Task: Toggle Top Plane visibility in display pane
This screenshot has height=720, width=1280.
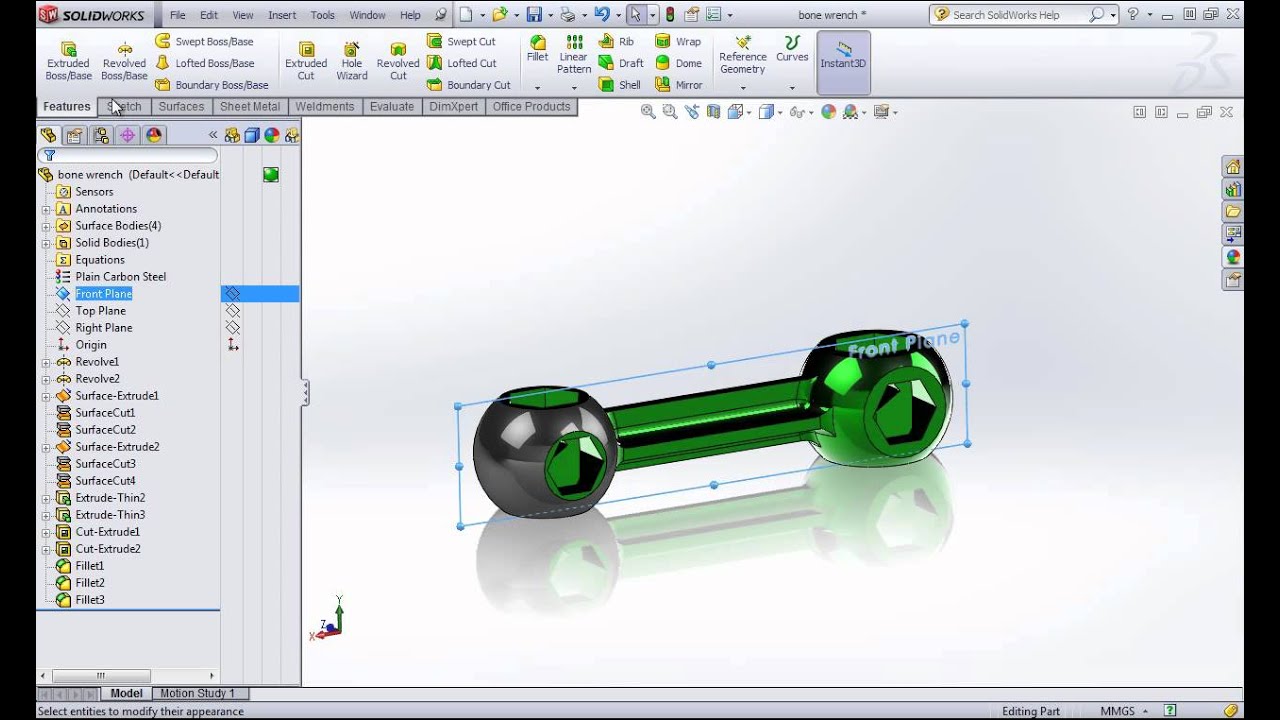Action: tap(233, 311)
